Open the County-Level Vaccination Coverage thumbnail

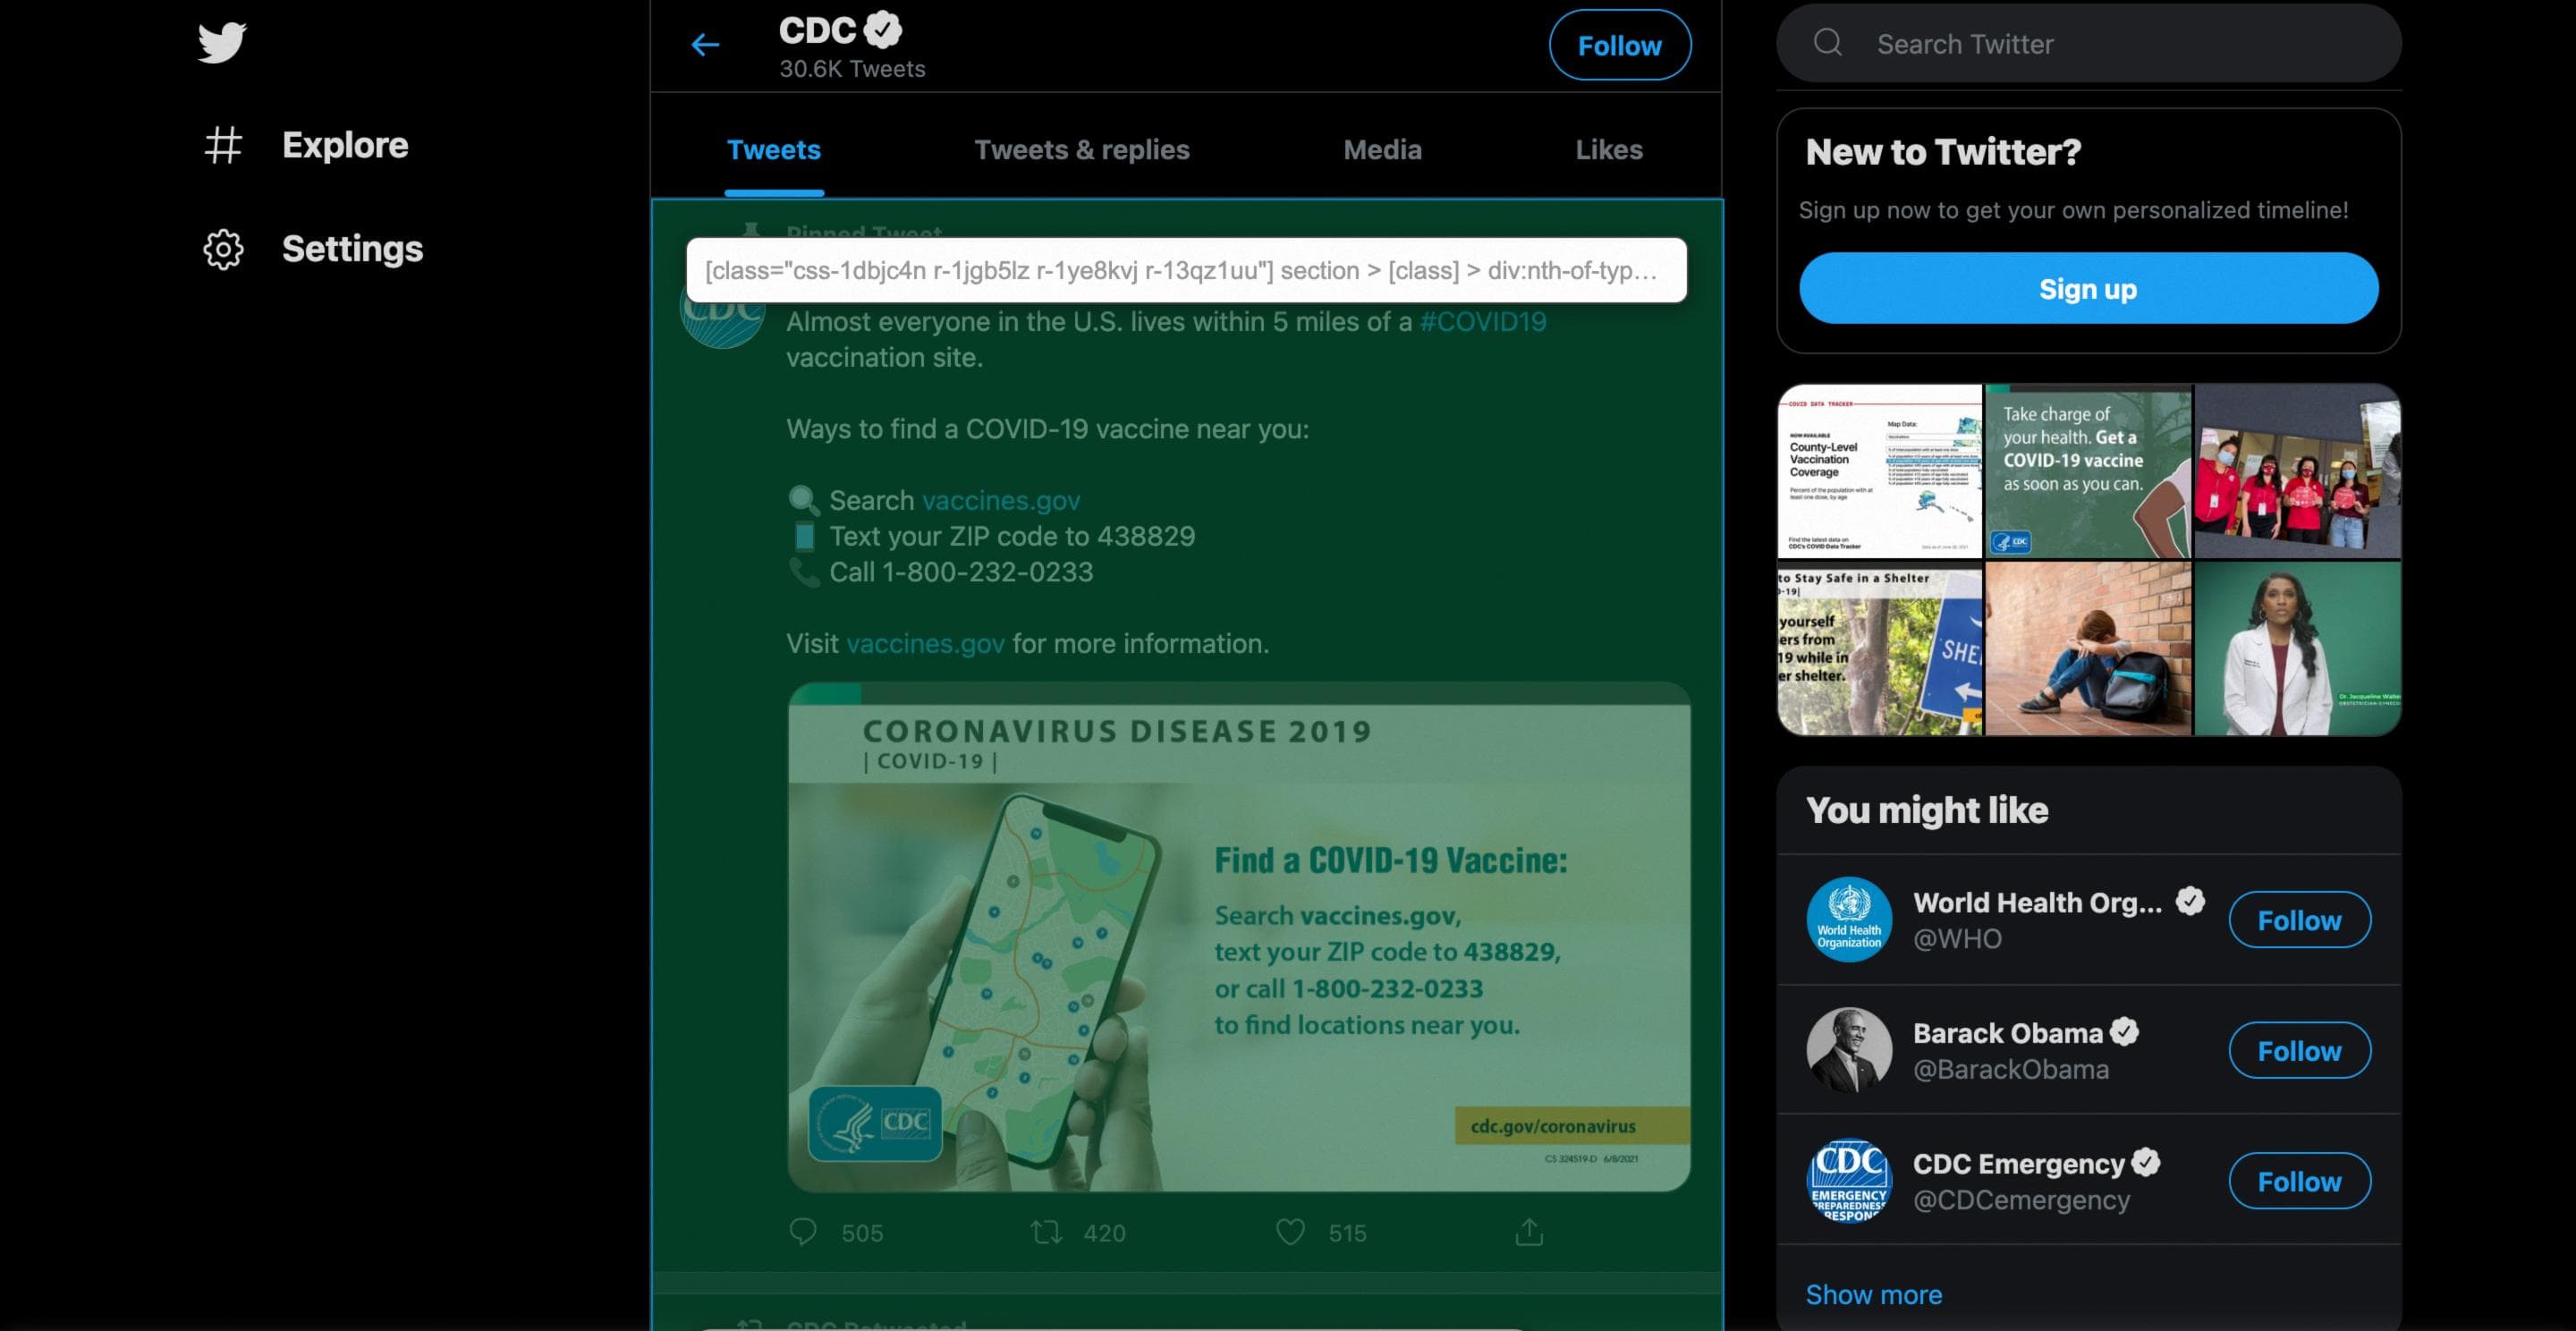click(x=1879, y=471)
